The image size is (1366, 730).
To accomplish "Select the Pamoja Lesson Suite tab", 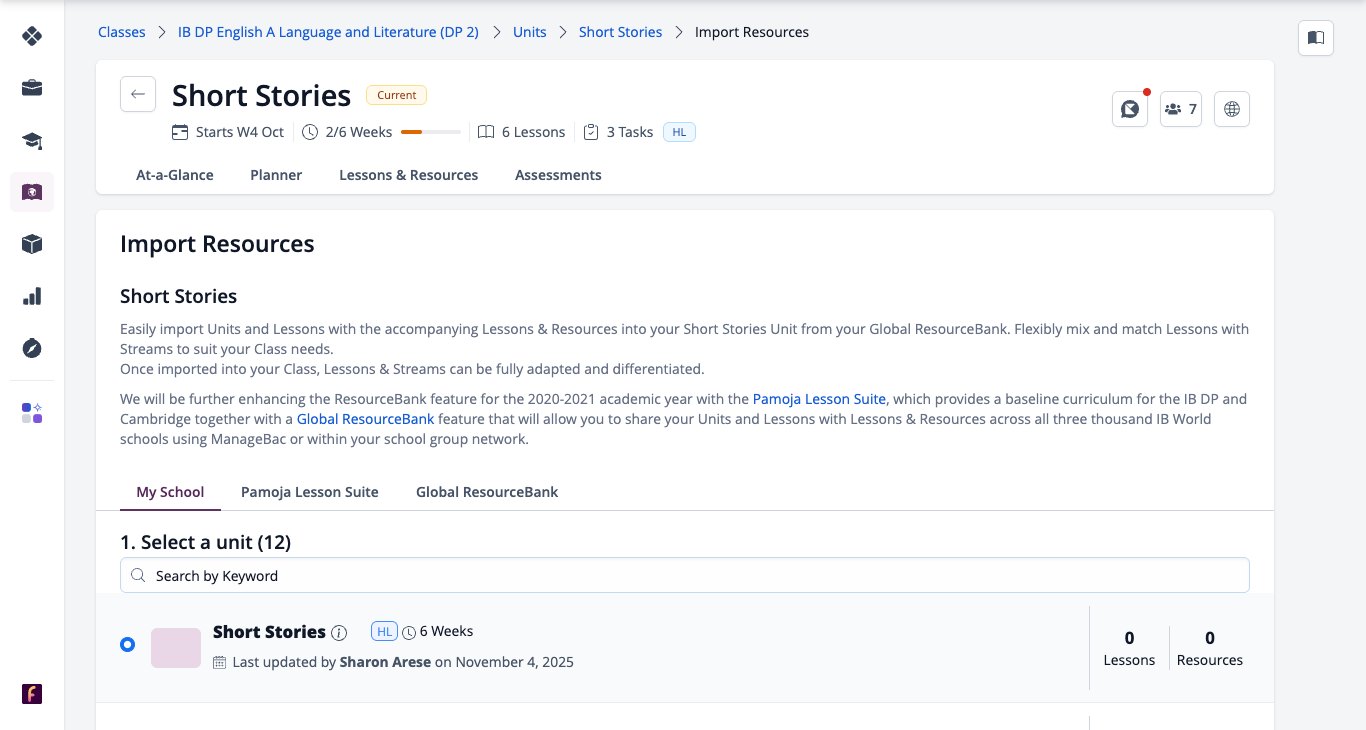I will point(310,492).
